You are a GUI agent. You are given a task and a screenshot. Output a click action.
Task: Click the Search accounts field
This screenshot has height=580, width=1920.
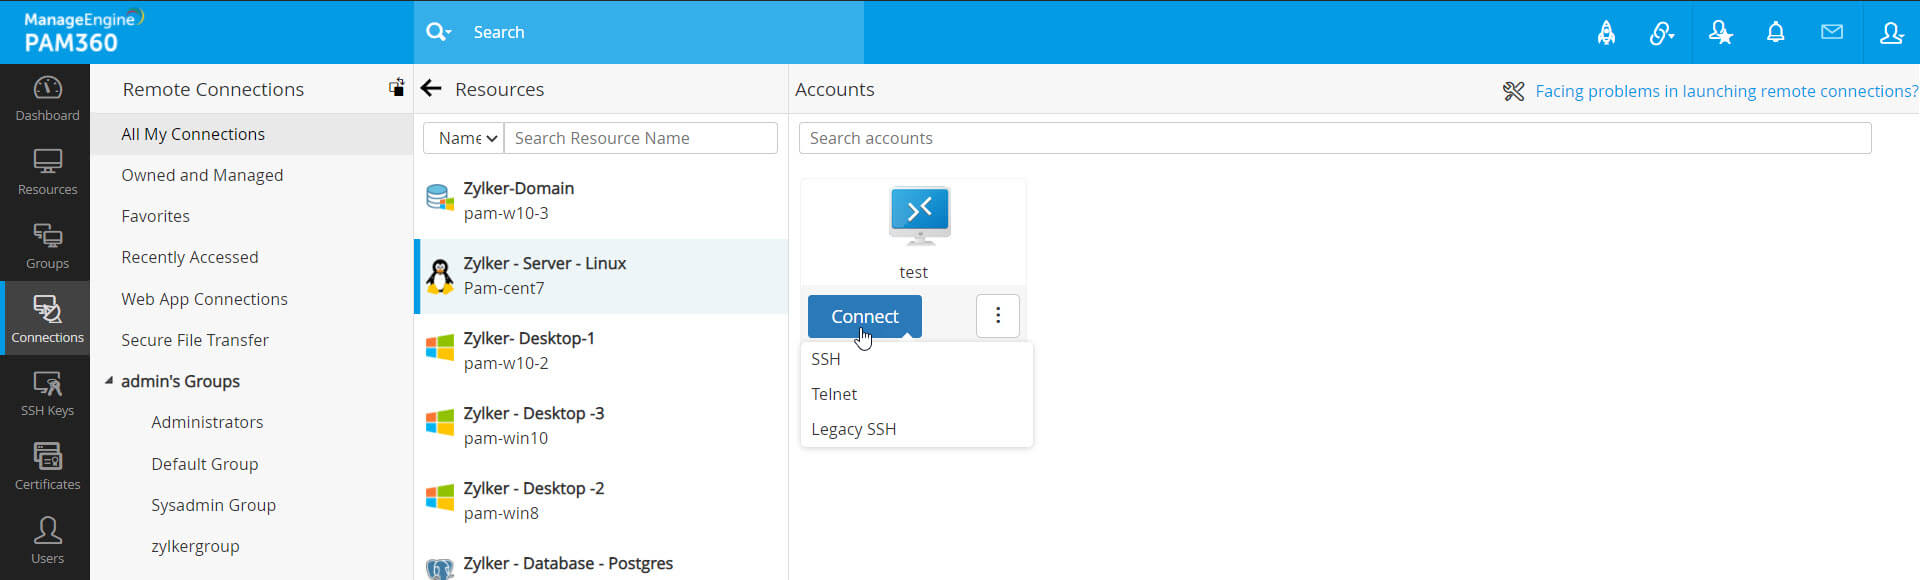point(1335,138)
